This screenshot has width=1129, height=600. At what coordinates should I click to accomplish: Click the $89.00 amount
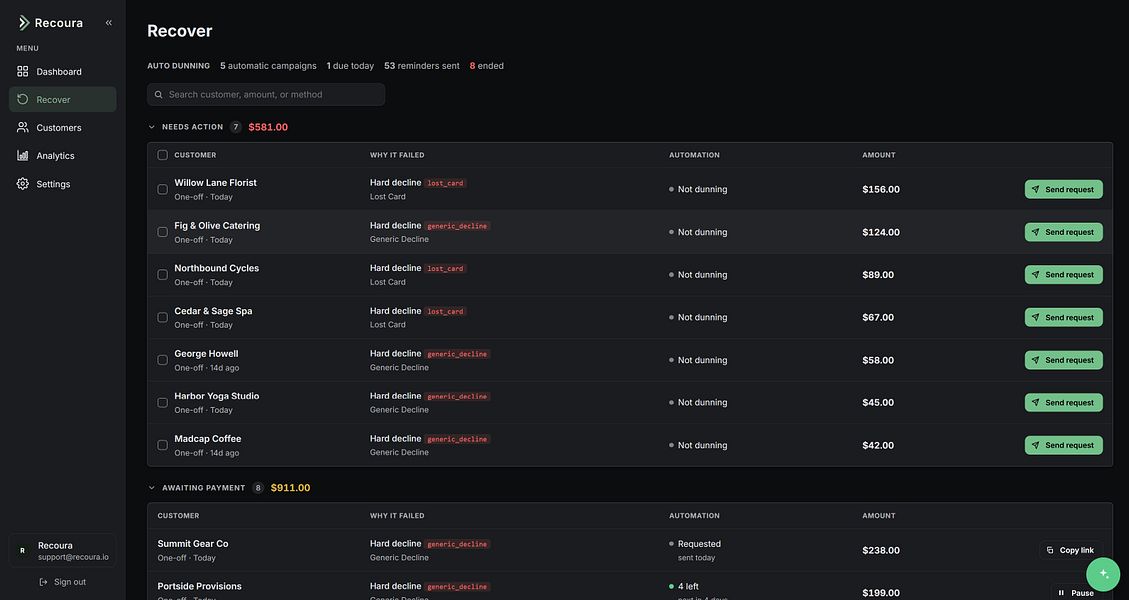pyautogui.click(x=878, y=274)
